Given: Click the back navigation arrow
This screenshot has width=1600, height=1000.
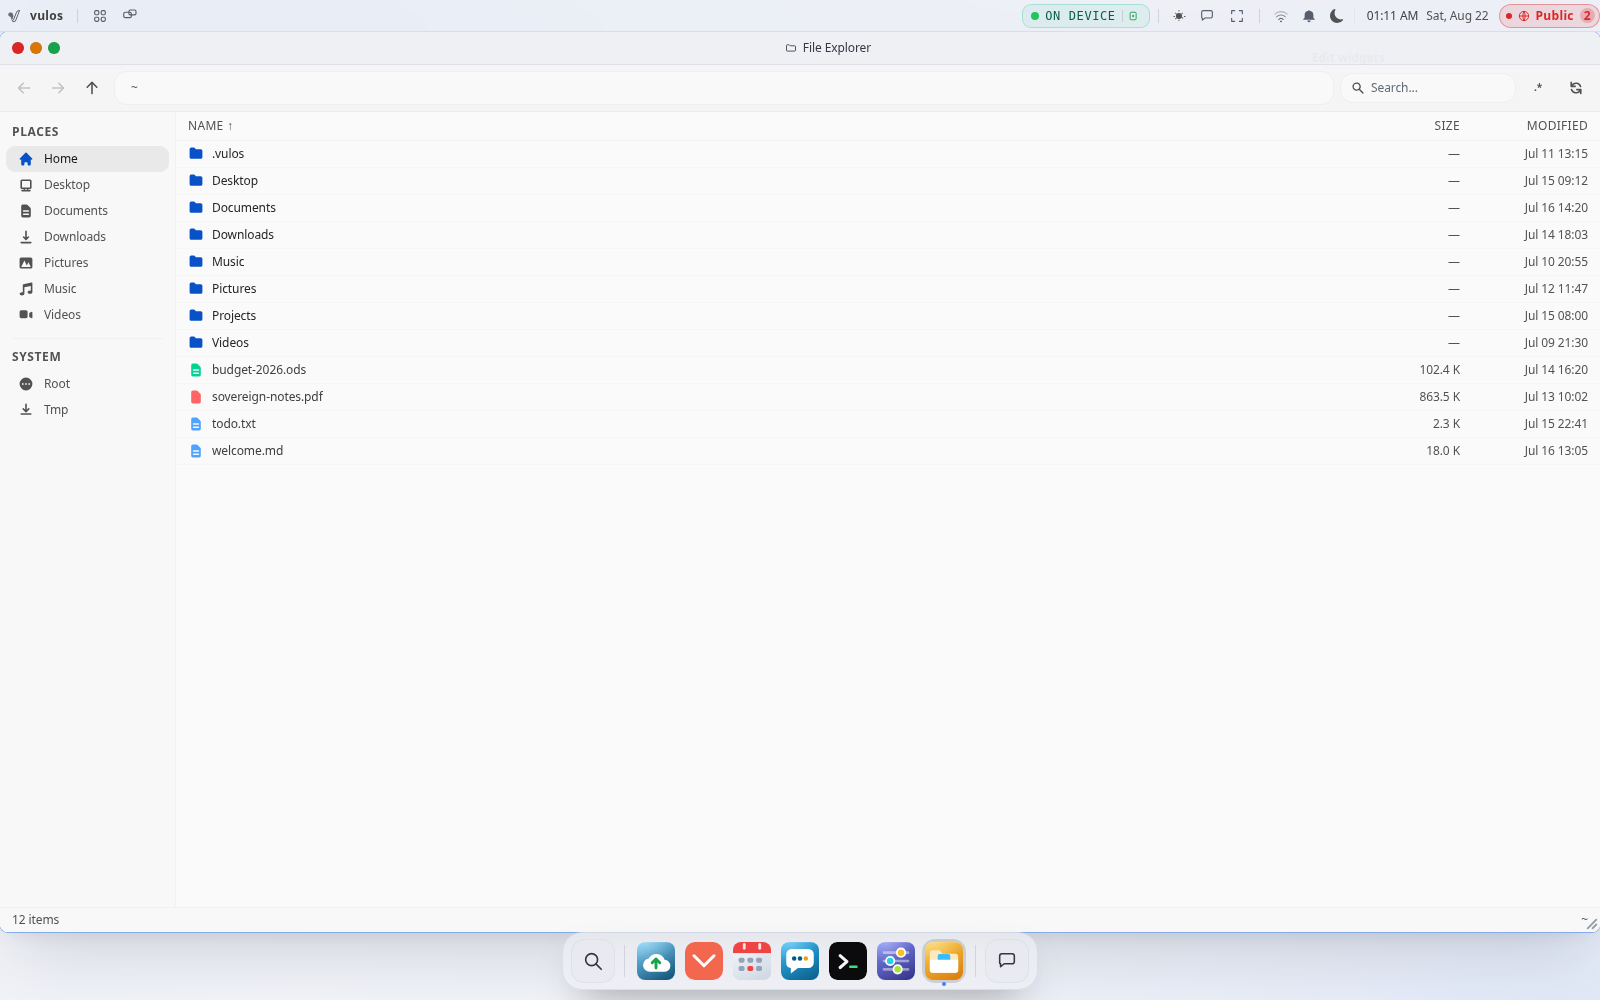Looking at the screenshot, I should (x=24, y=88).
